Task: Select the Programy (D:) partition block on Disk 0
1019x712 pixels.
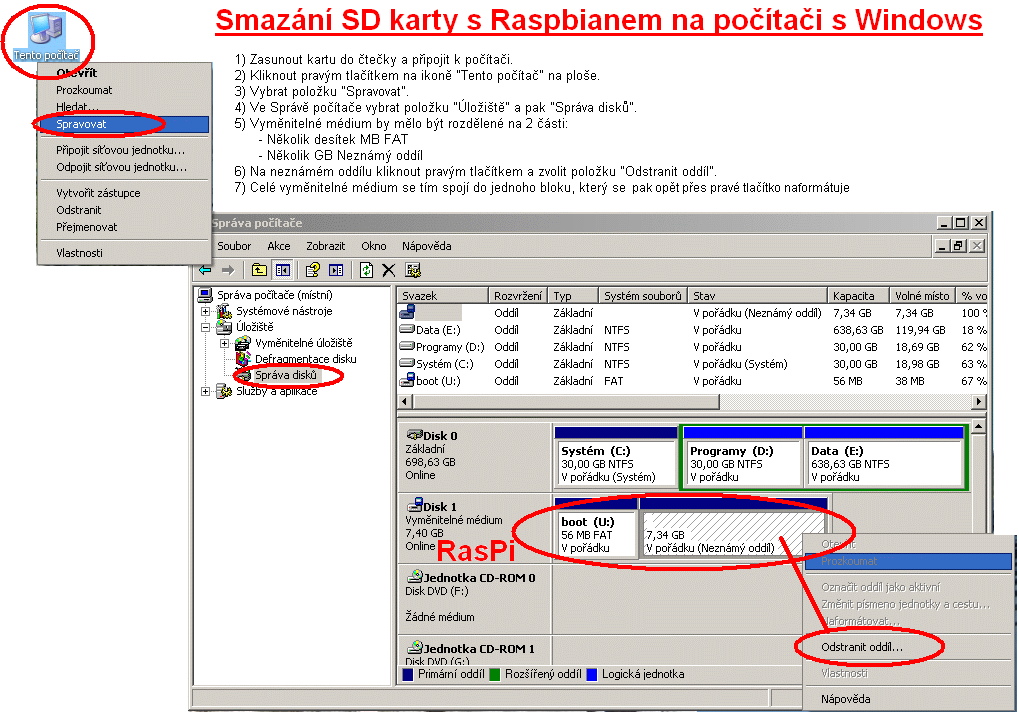Action: click(x=741, y=457)
